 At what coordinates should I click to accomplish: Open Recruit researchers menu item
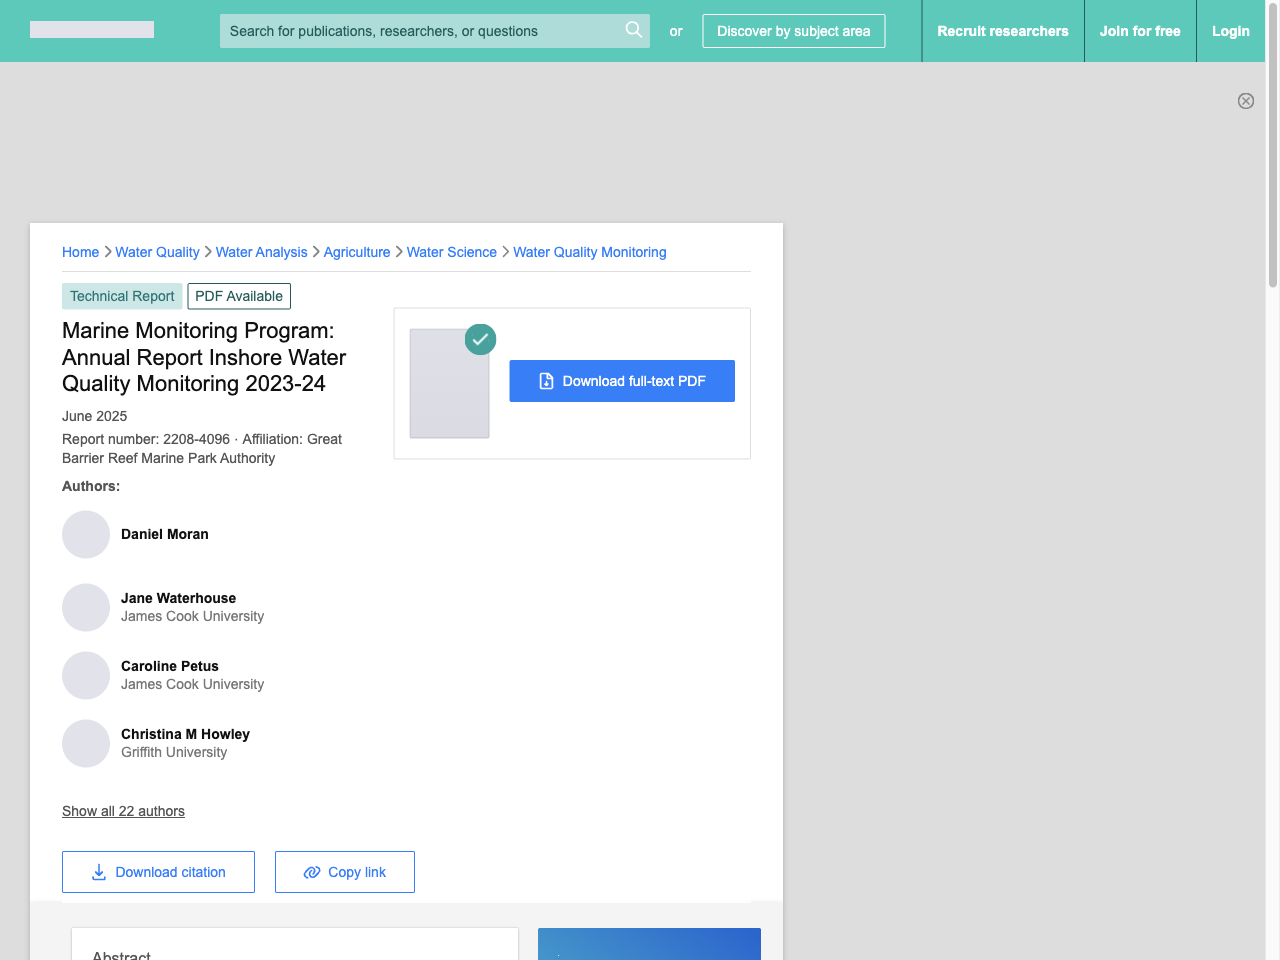[1003, 31]
